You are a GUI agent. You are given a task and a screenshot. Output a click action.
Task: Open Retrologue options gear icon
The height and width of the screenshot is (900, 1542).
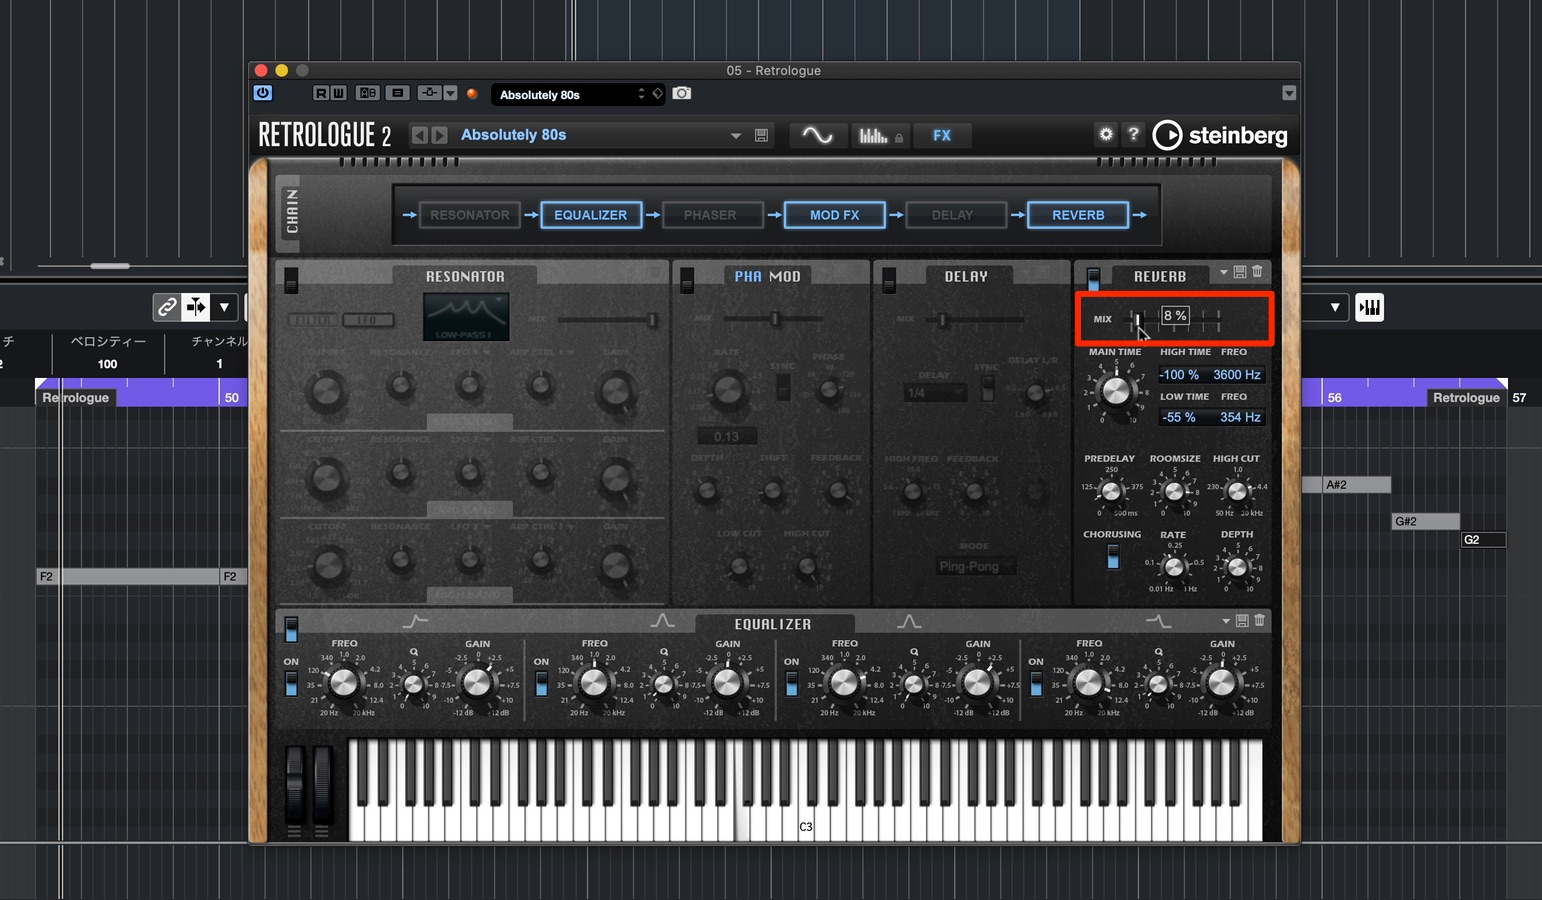[1106, 134]
